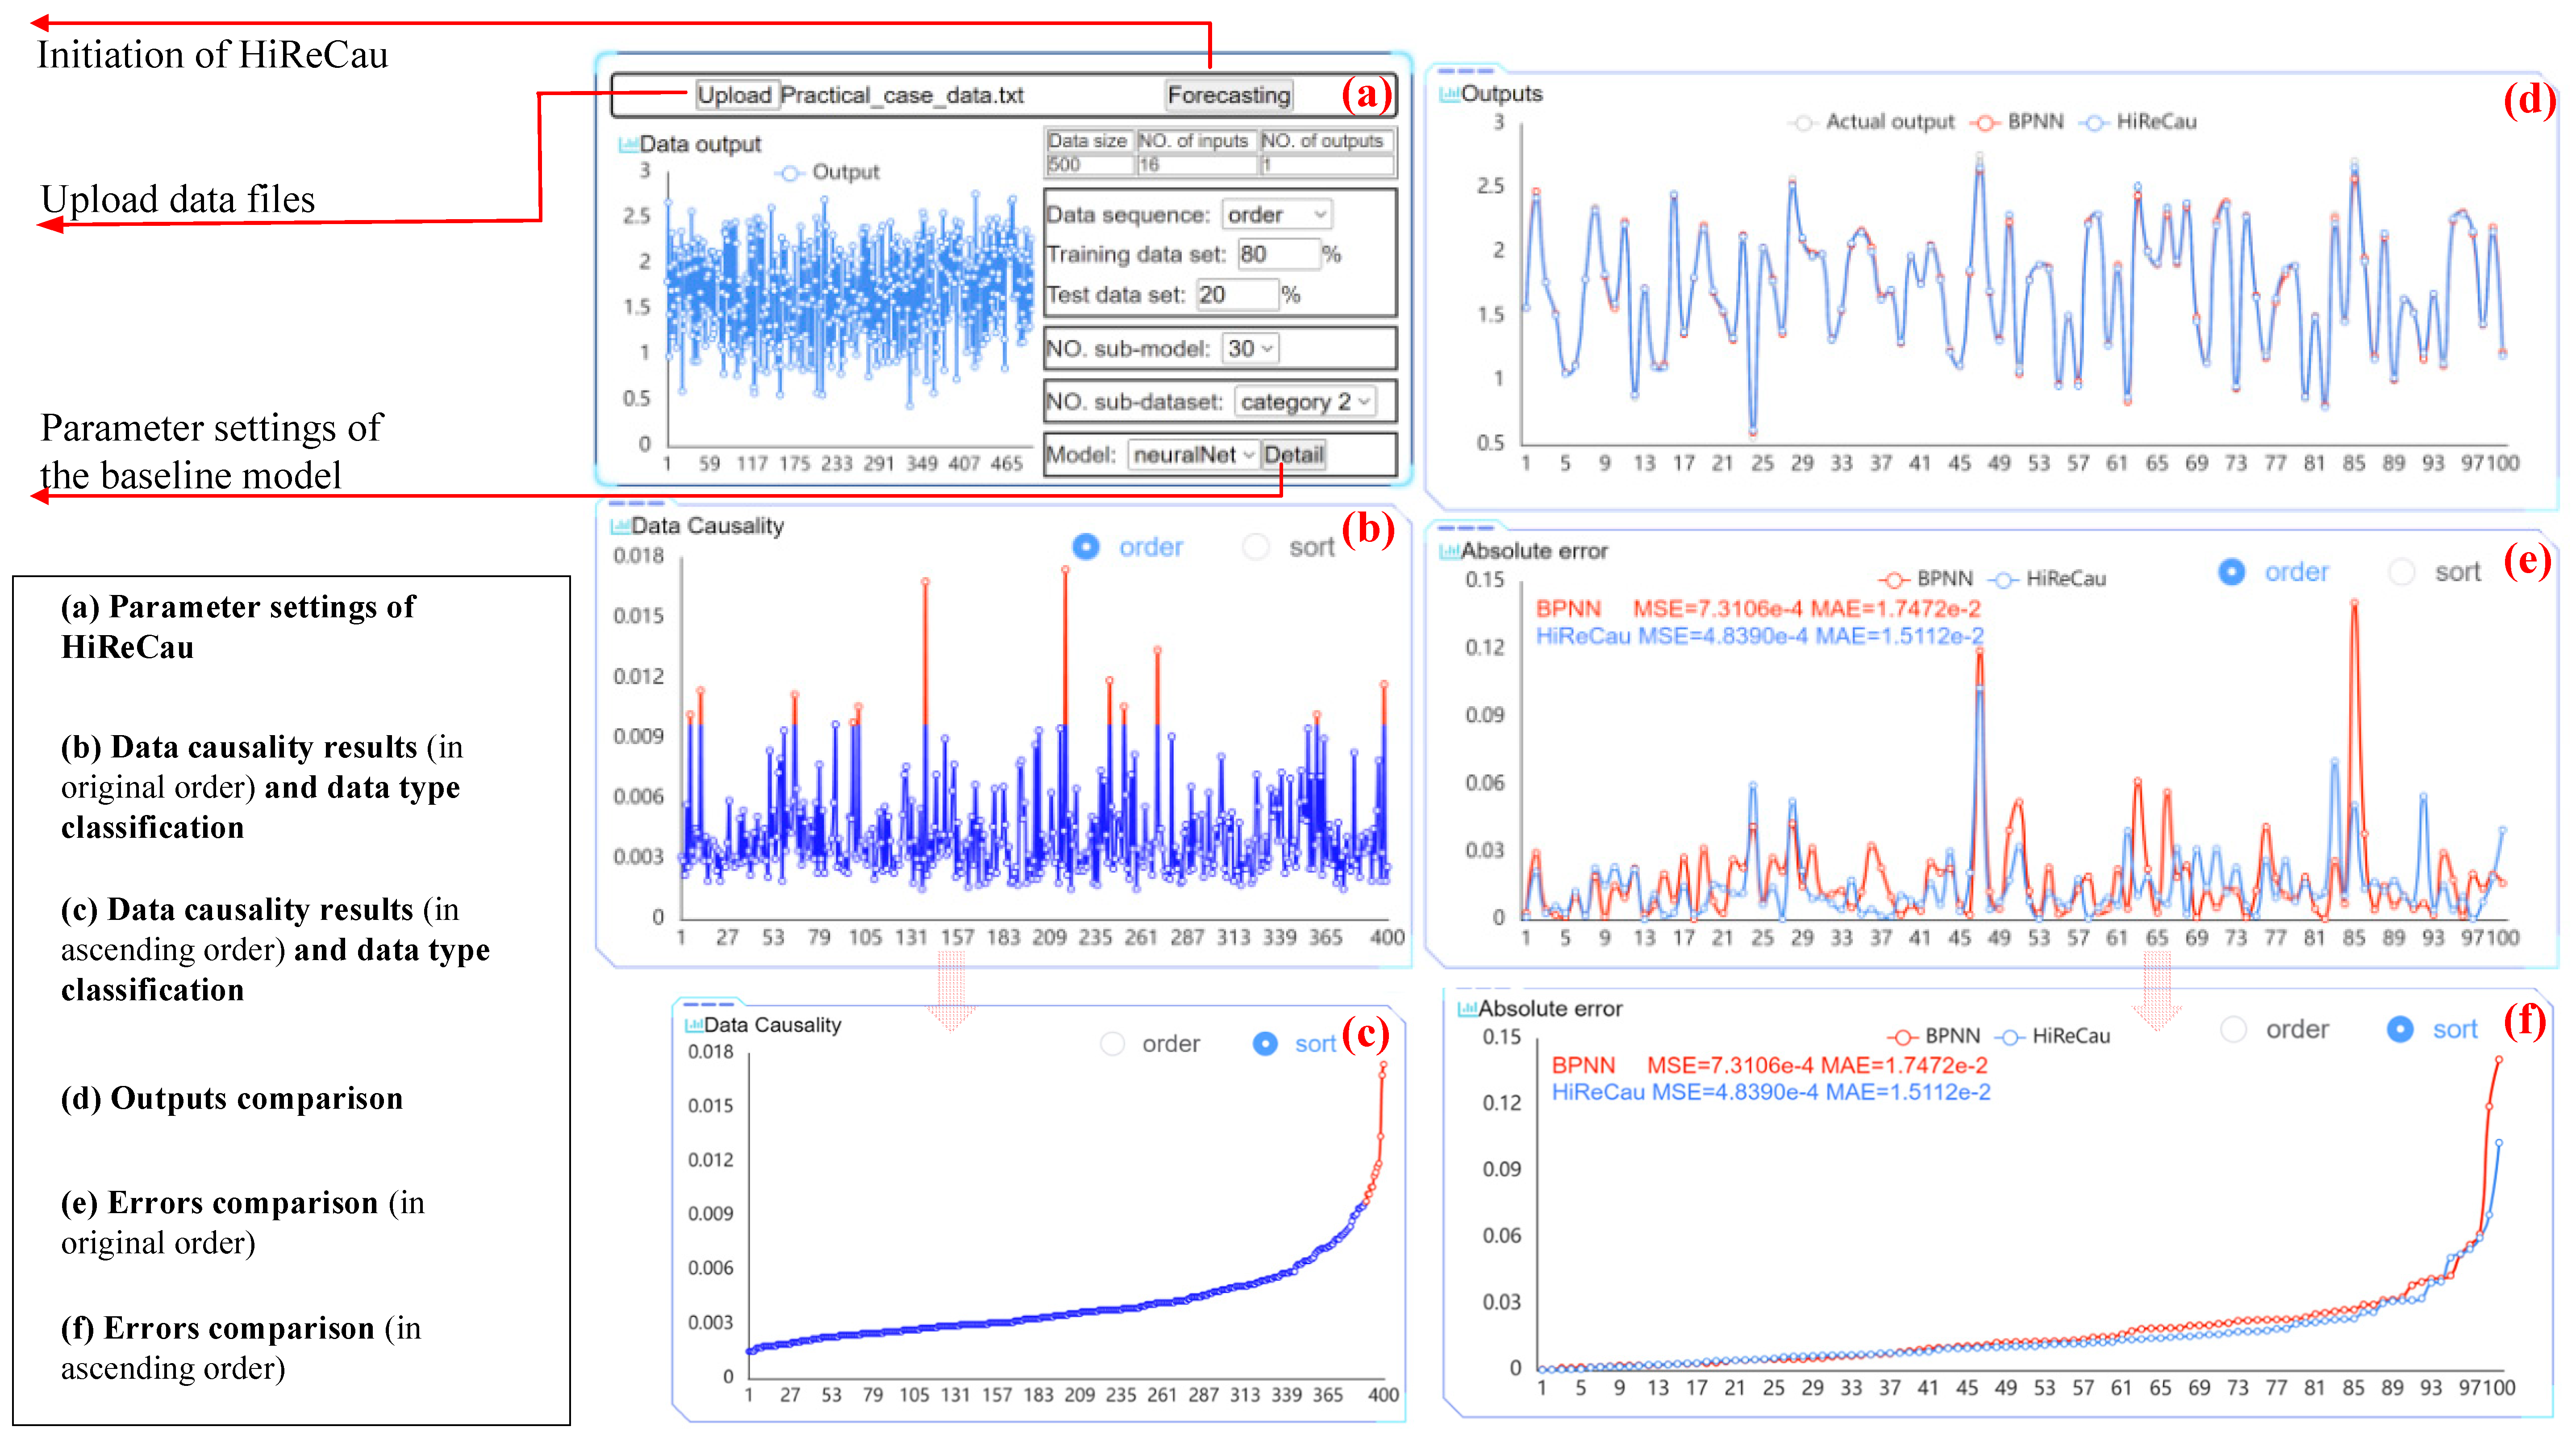Select sort radio in Absolute error panel (e)
This screenshot has width=2576, height=1439.
click(2401, 572)
